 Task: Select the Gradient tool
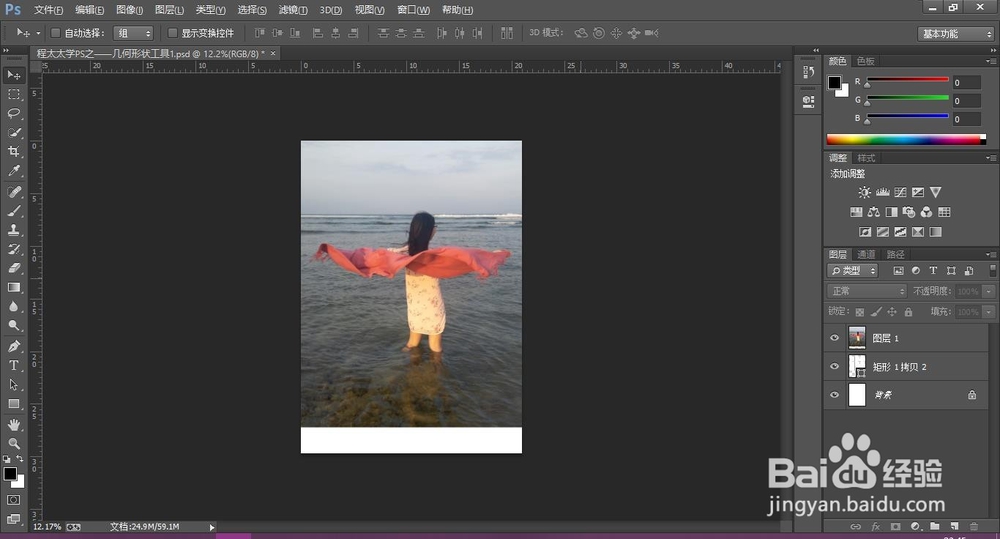click(x=13, y=288)
